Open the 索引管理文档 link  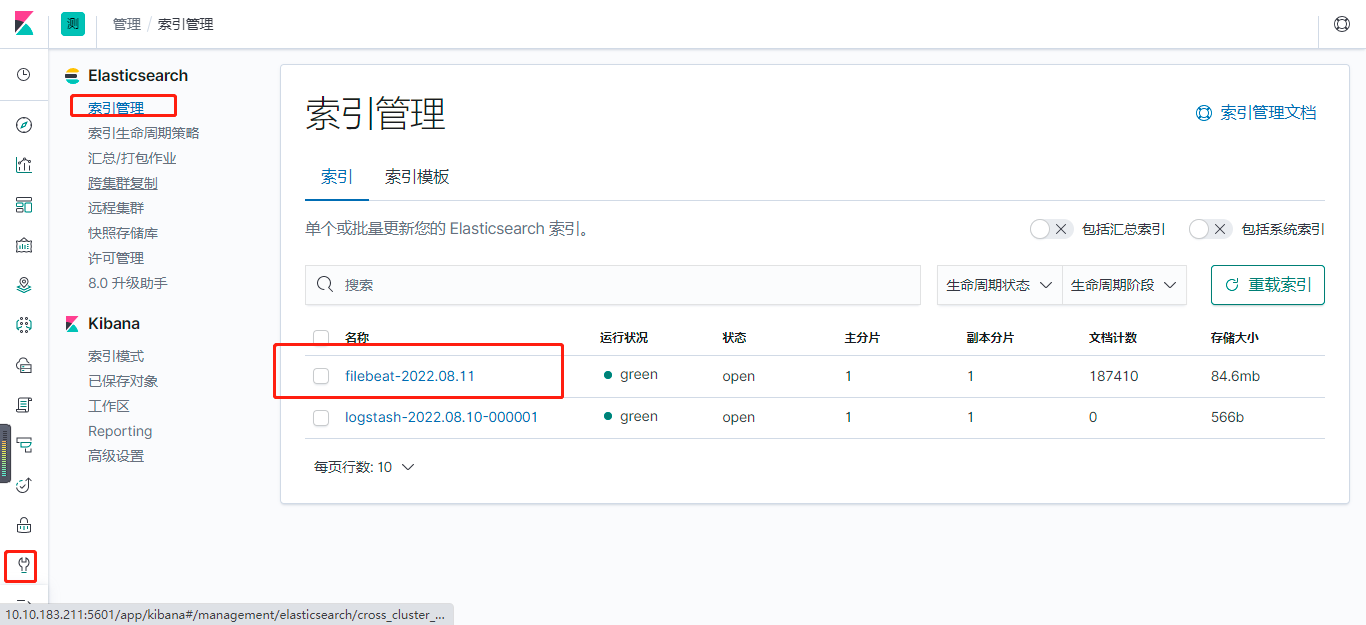(1268, 113)
